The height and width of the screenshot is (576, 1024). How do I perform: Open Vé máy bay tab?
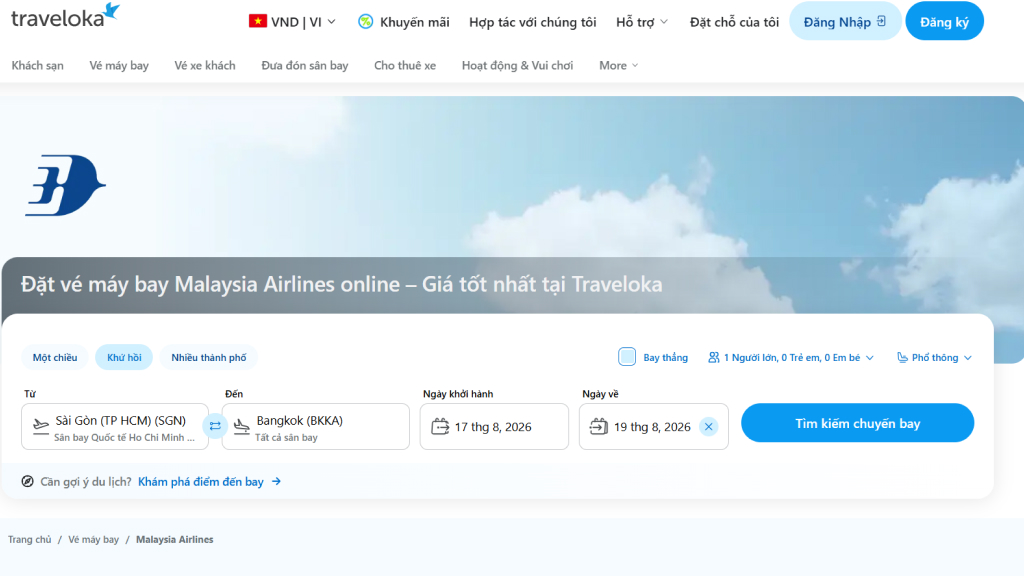coord(119,65)
